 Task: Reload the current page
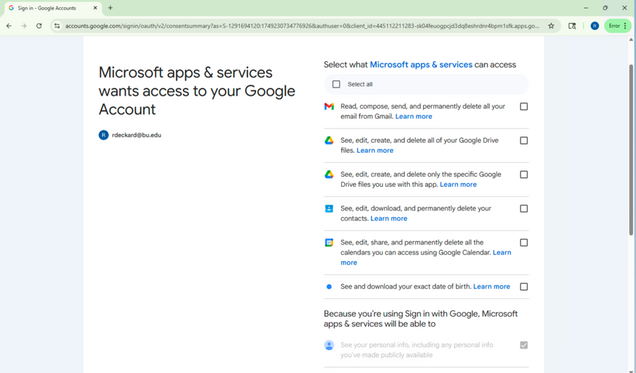(39, 26)
